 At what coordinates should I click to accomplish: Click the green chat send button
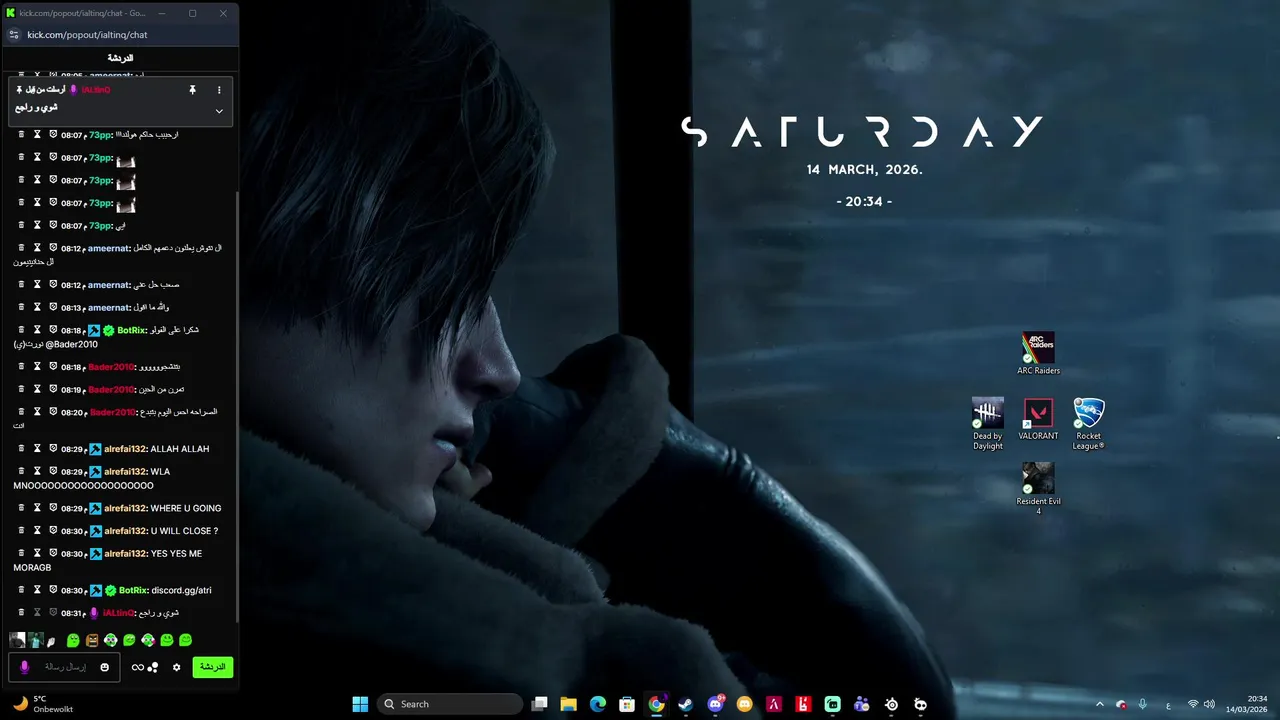tap(213, 667)
